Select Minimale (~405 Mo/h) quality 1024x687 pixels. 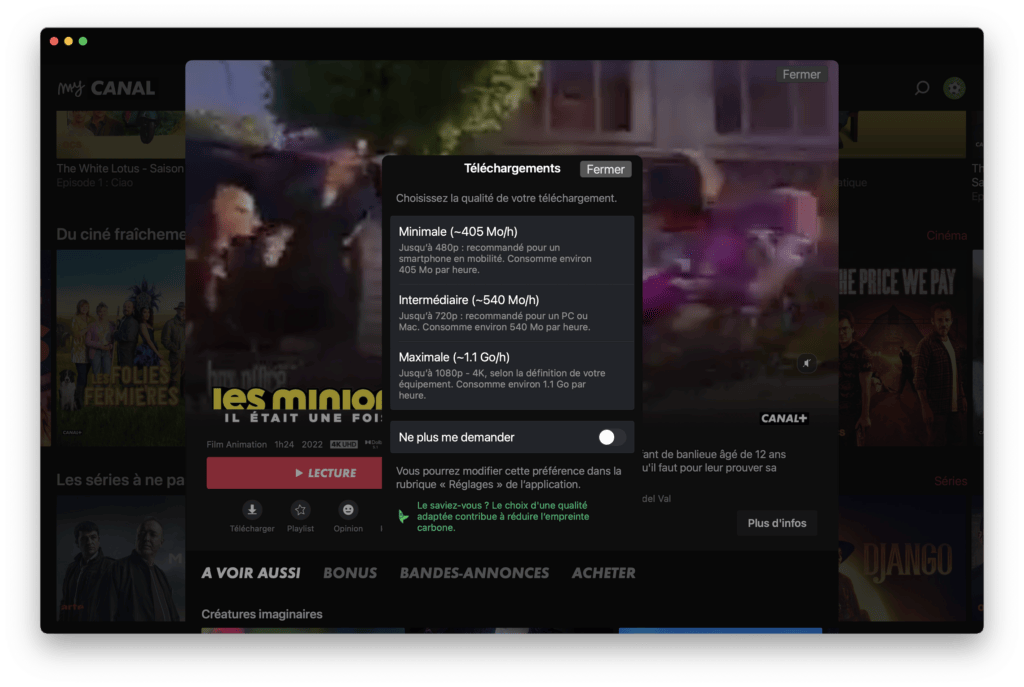tap(512, 250)
